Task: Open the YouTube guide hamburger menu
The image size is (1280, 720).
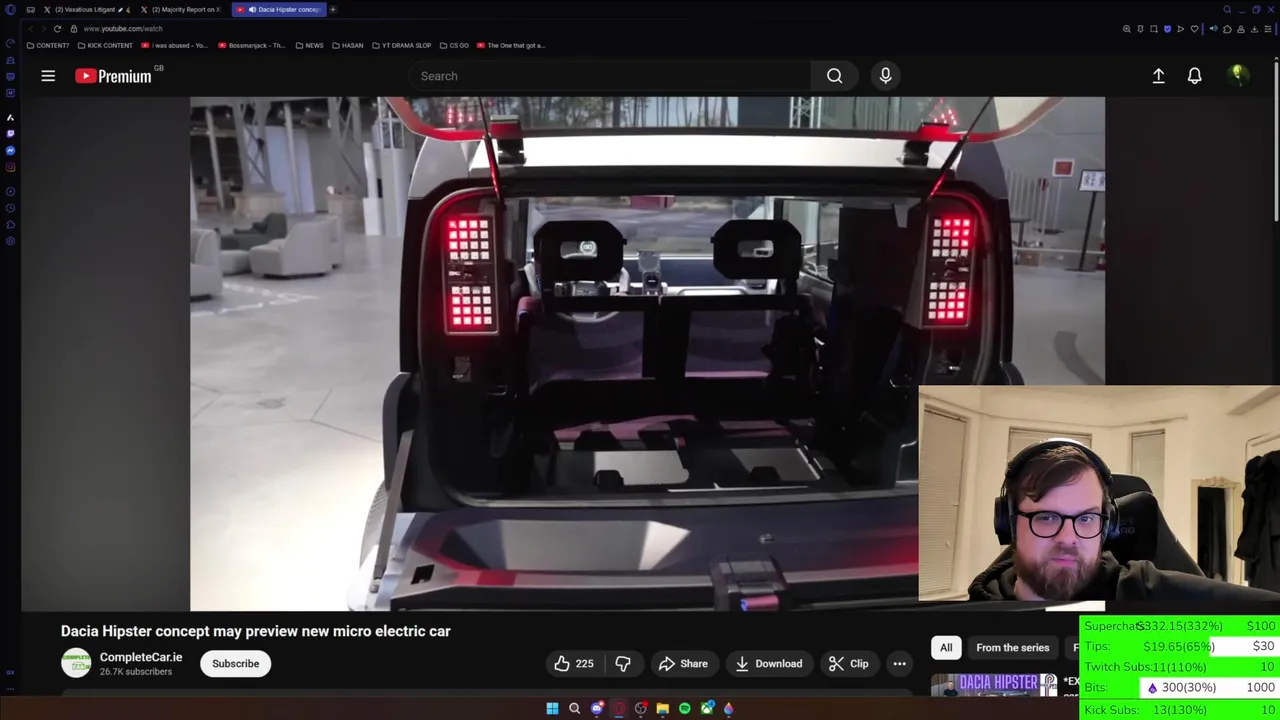Action: pyautogui.click(x=48, y=76)
